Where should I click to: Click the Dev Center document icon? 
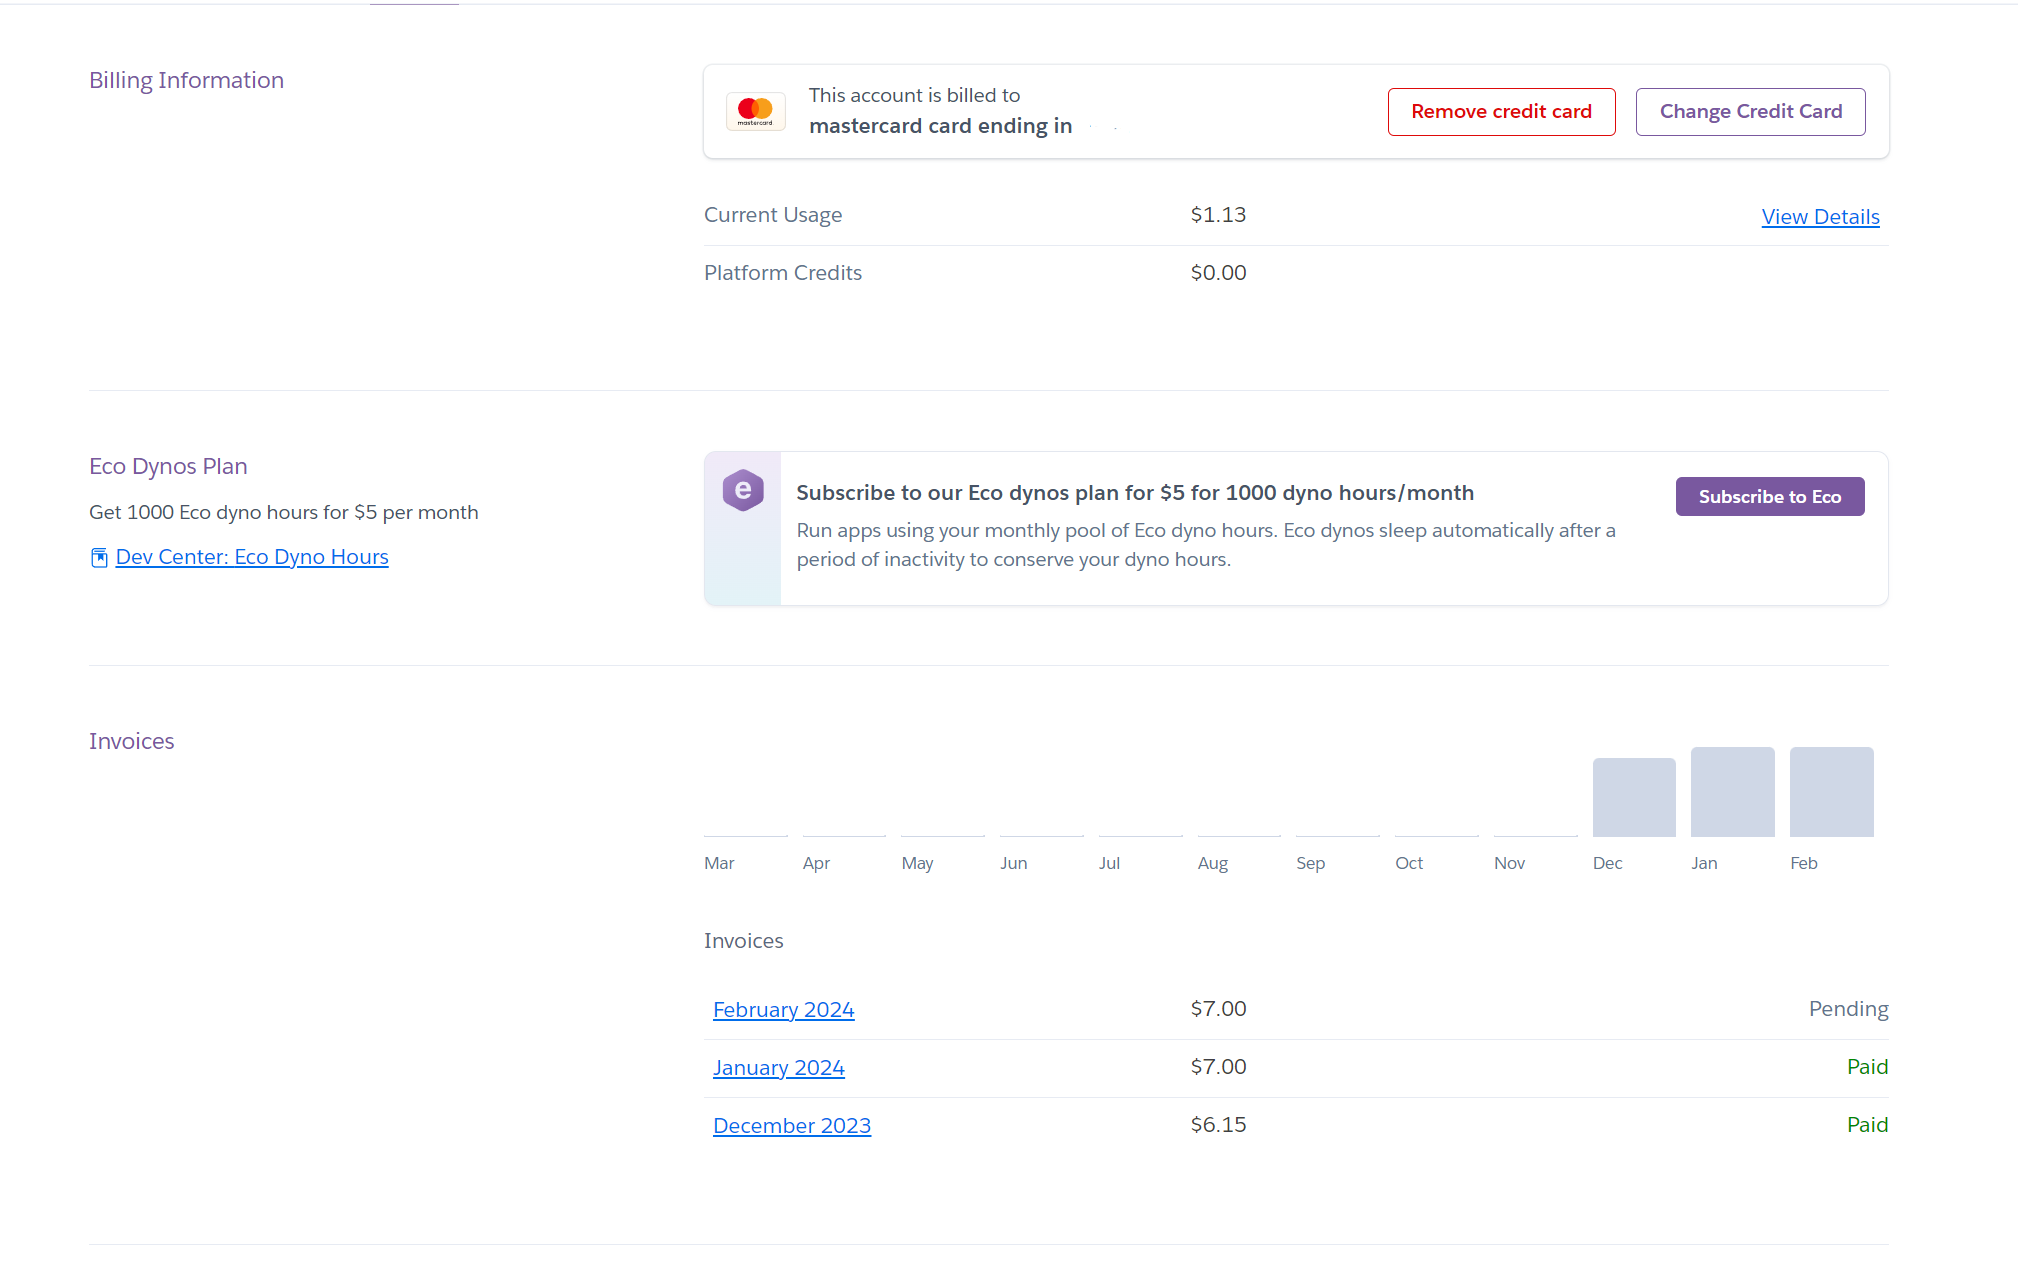click(99, 558)
